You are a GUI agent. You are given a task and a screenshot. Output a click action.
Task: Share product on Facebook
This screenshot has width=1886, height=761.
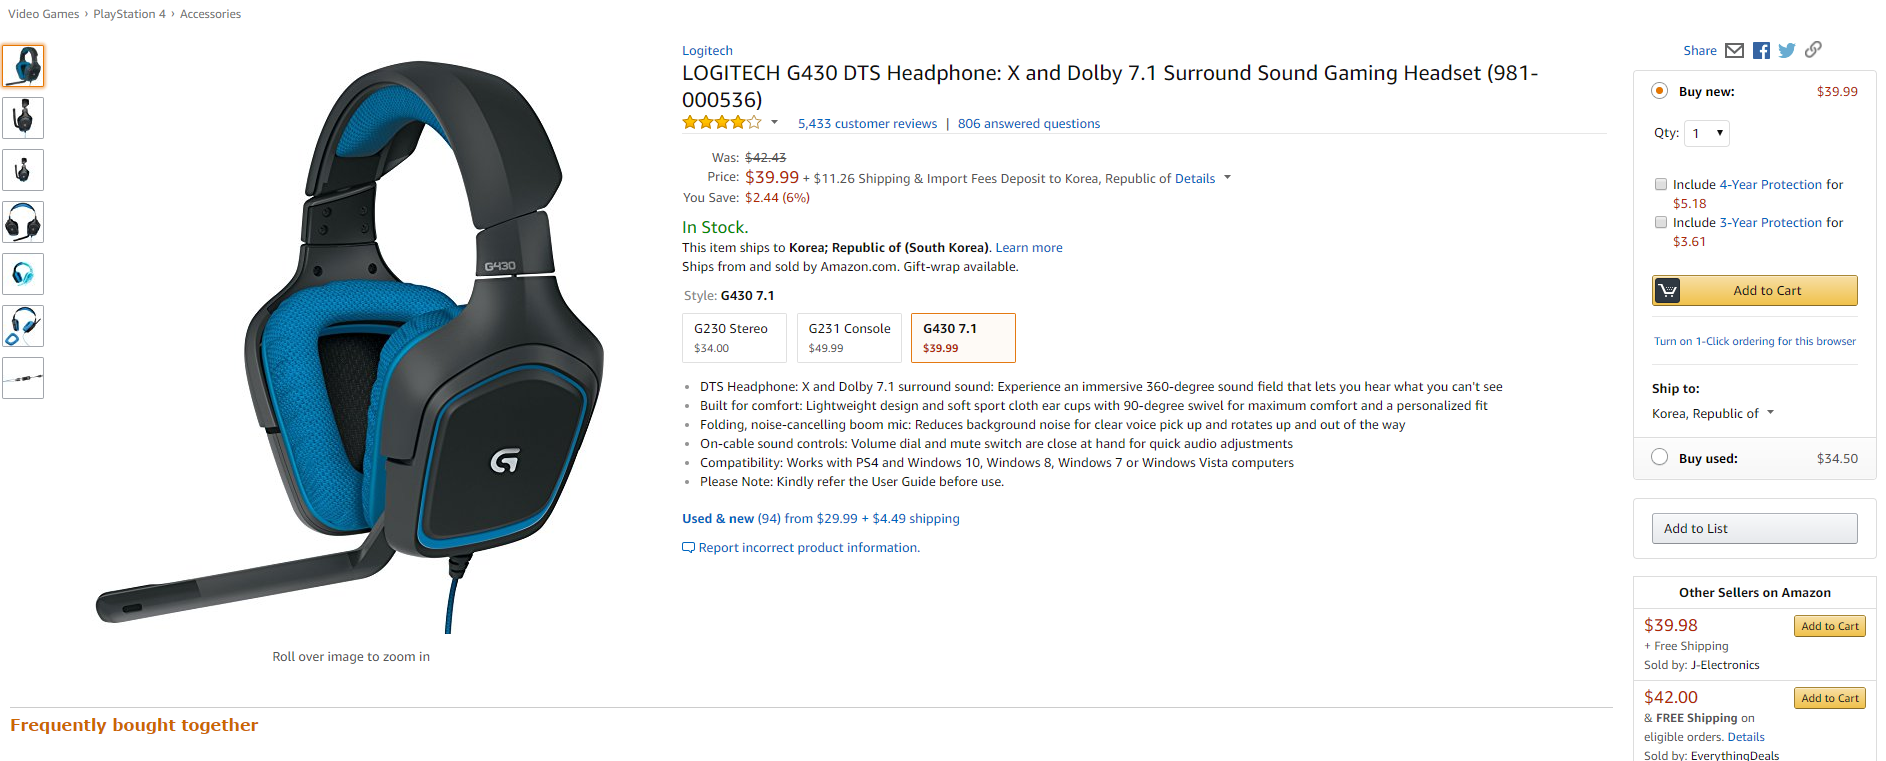tap(1762, 51)
